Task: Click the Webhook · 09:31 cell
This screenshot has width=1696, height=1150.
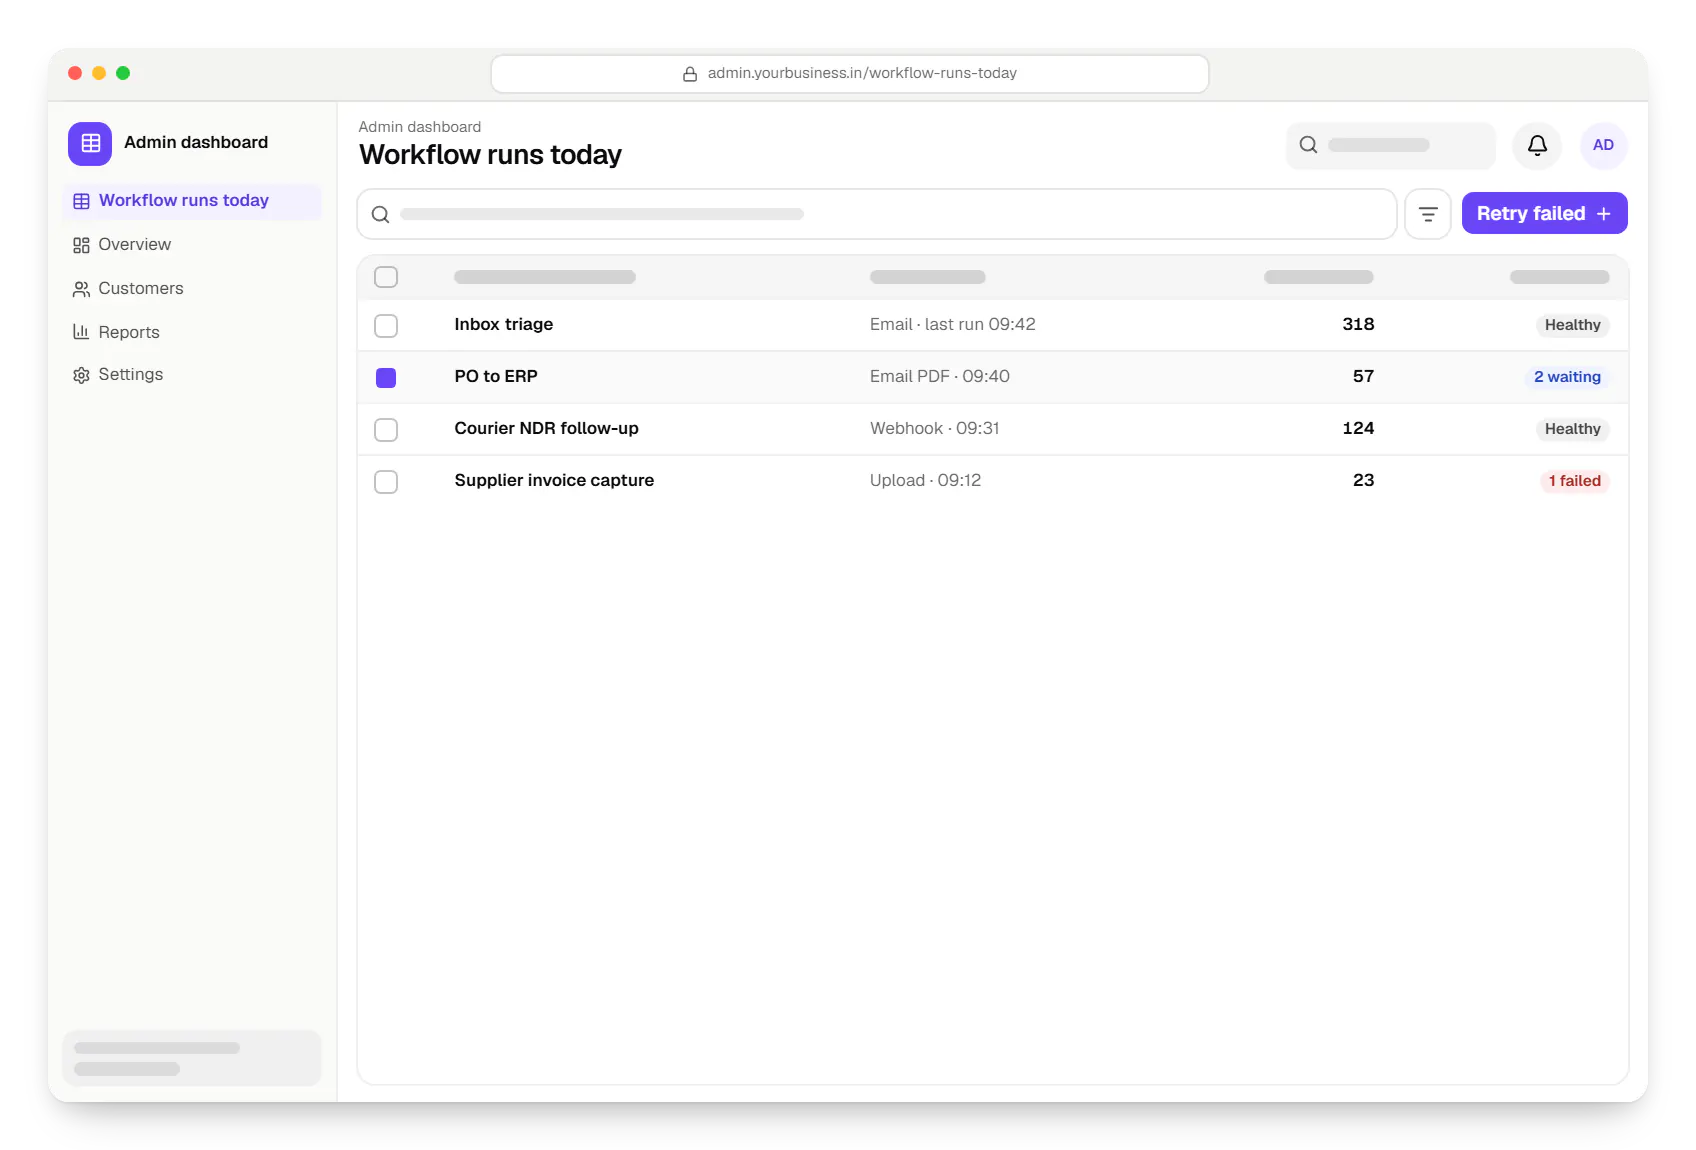Action: 935,428
